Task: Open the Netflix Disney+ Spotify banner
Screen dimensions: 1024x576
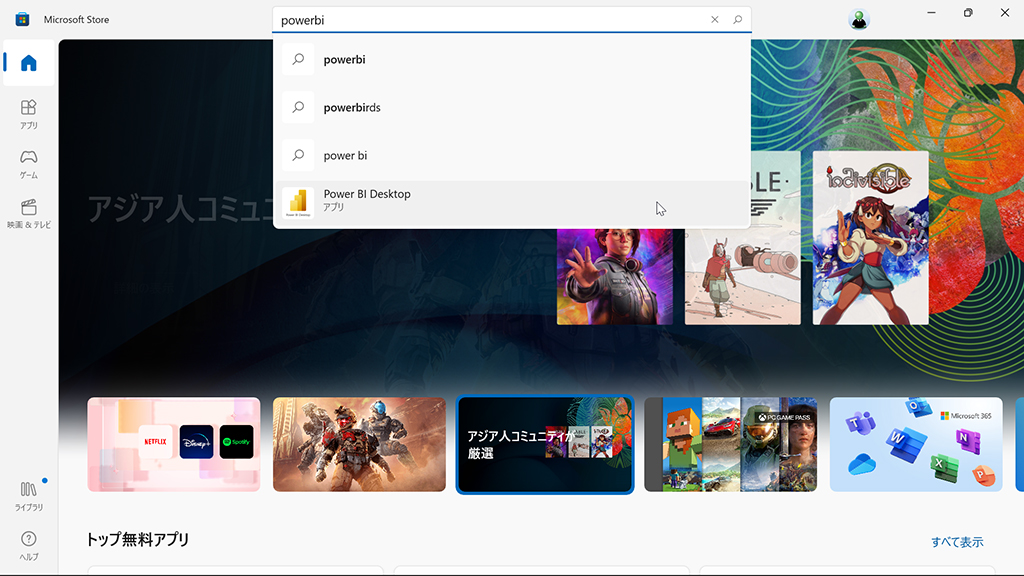Action: tap(174, 444)
